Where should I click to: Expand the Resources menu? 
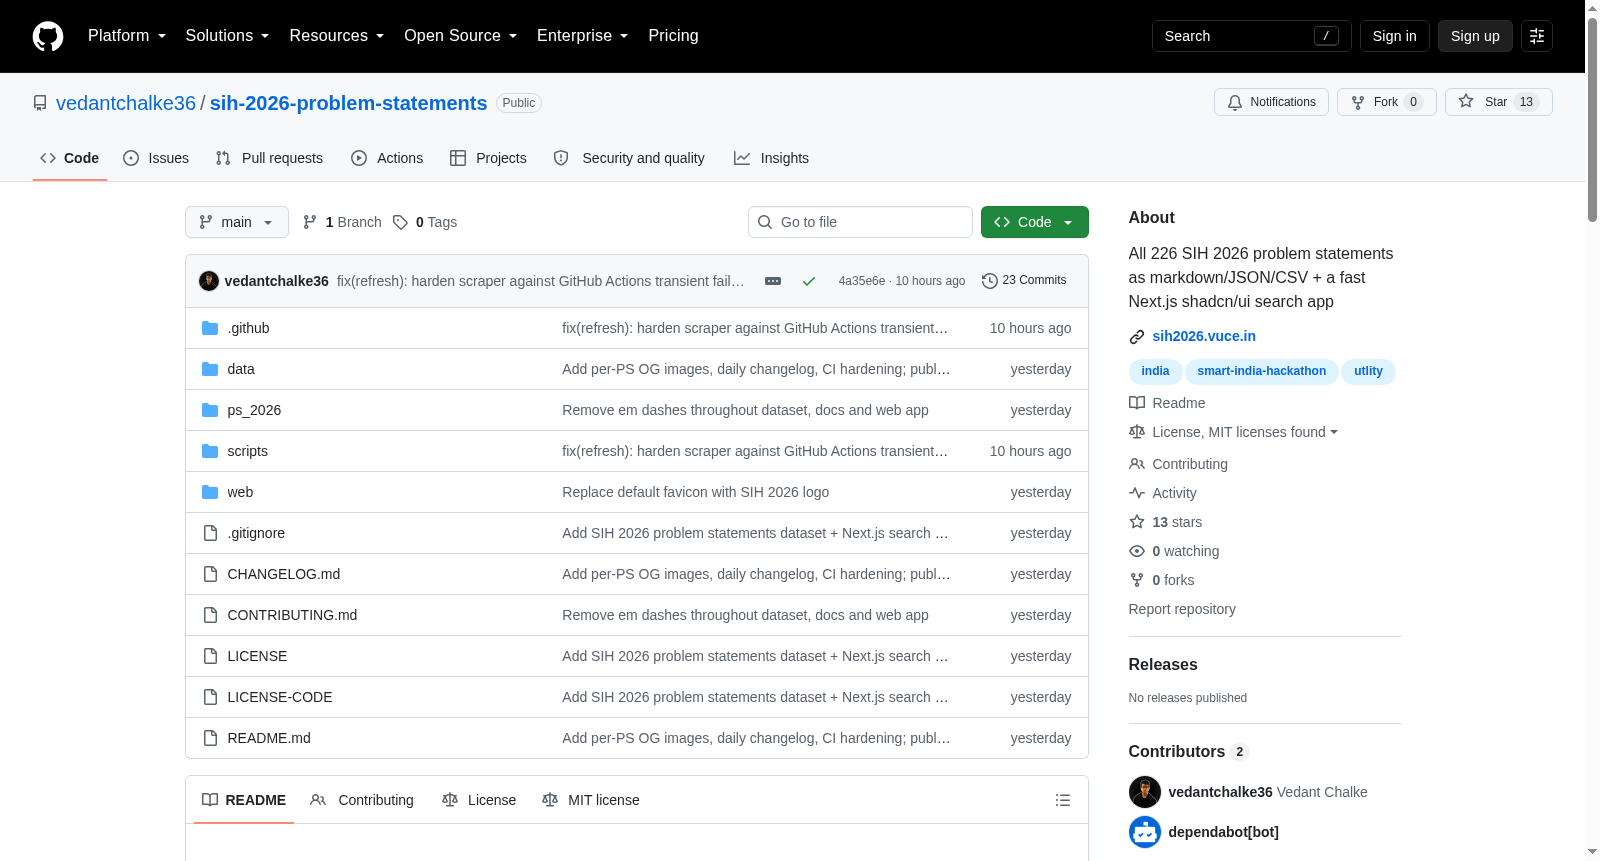(336, 36)
